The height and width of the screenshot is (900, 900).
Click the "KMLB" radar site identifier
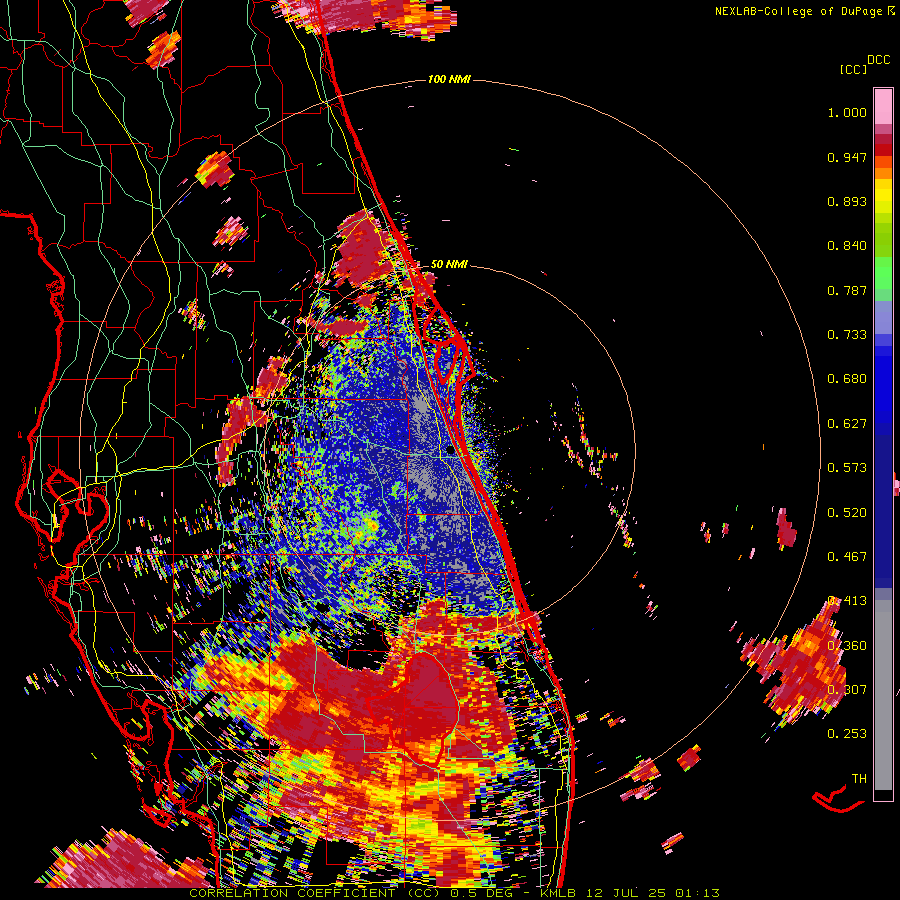tap(560, 893)
